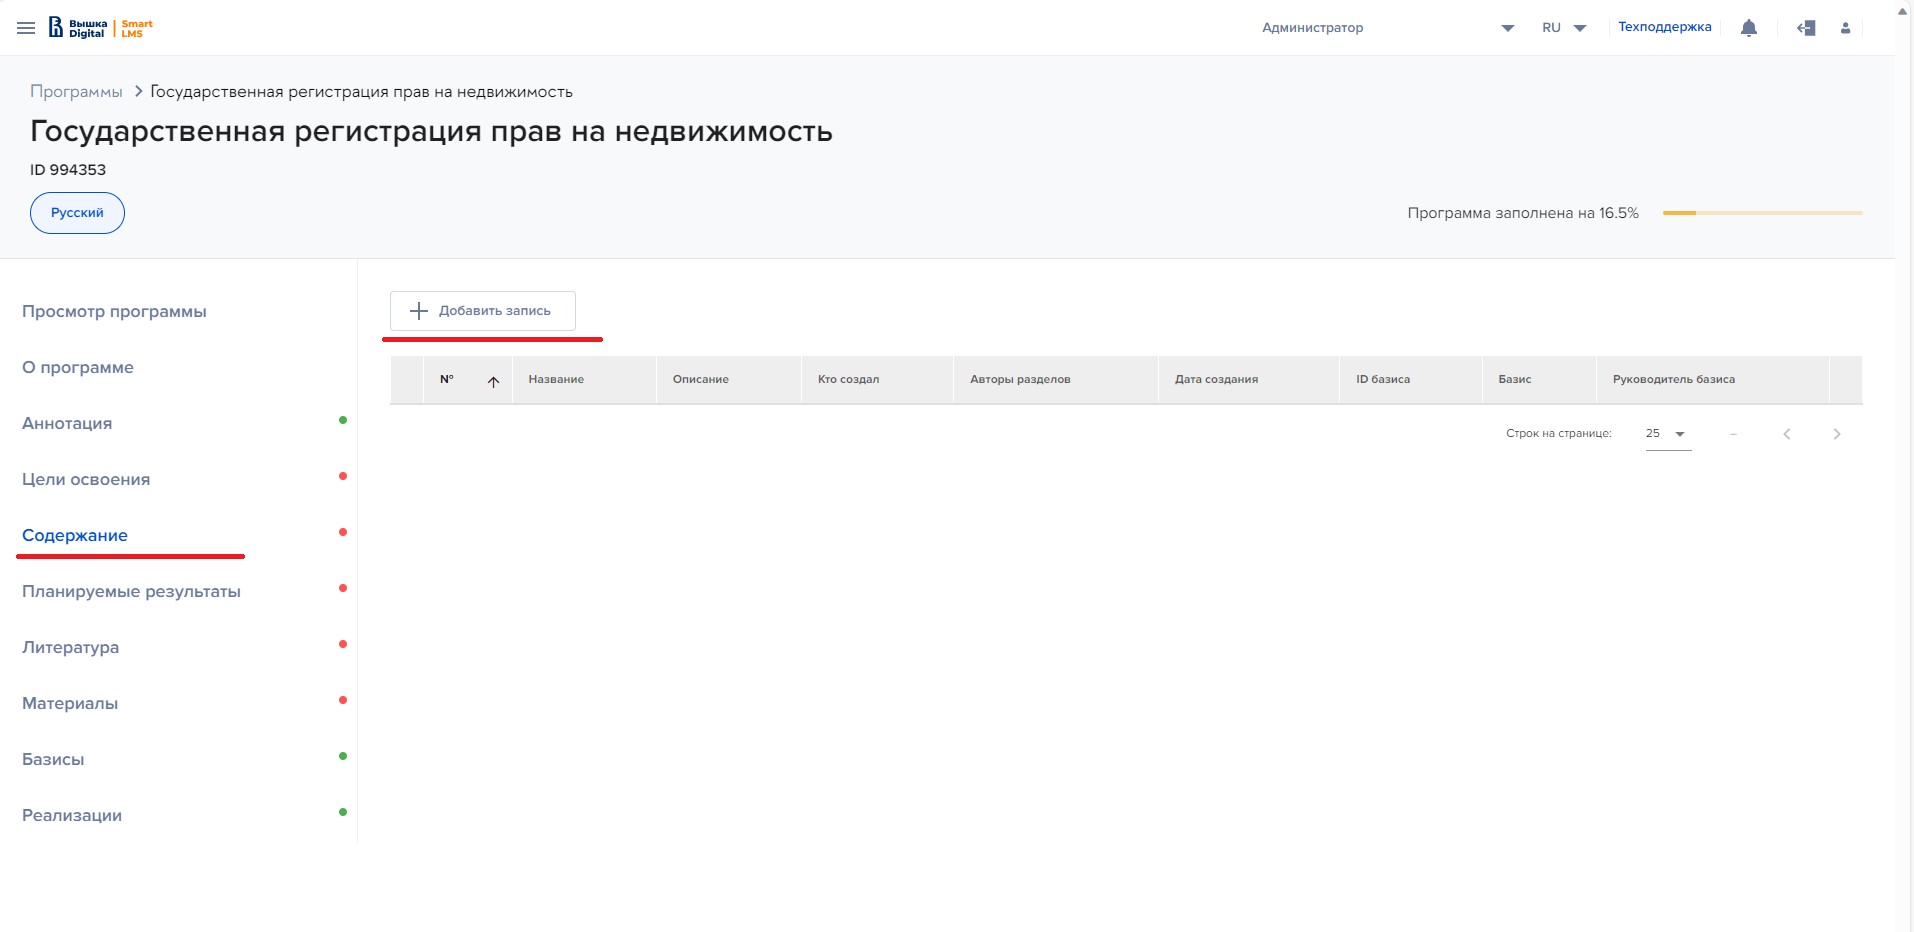Toggle sort arrow in № column
This screenshot has width=1914, height=932.
click(x=493, y=381)
